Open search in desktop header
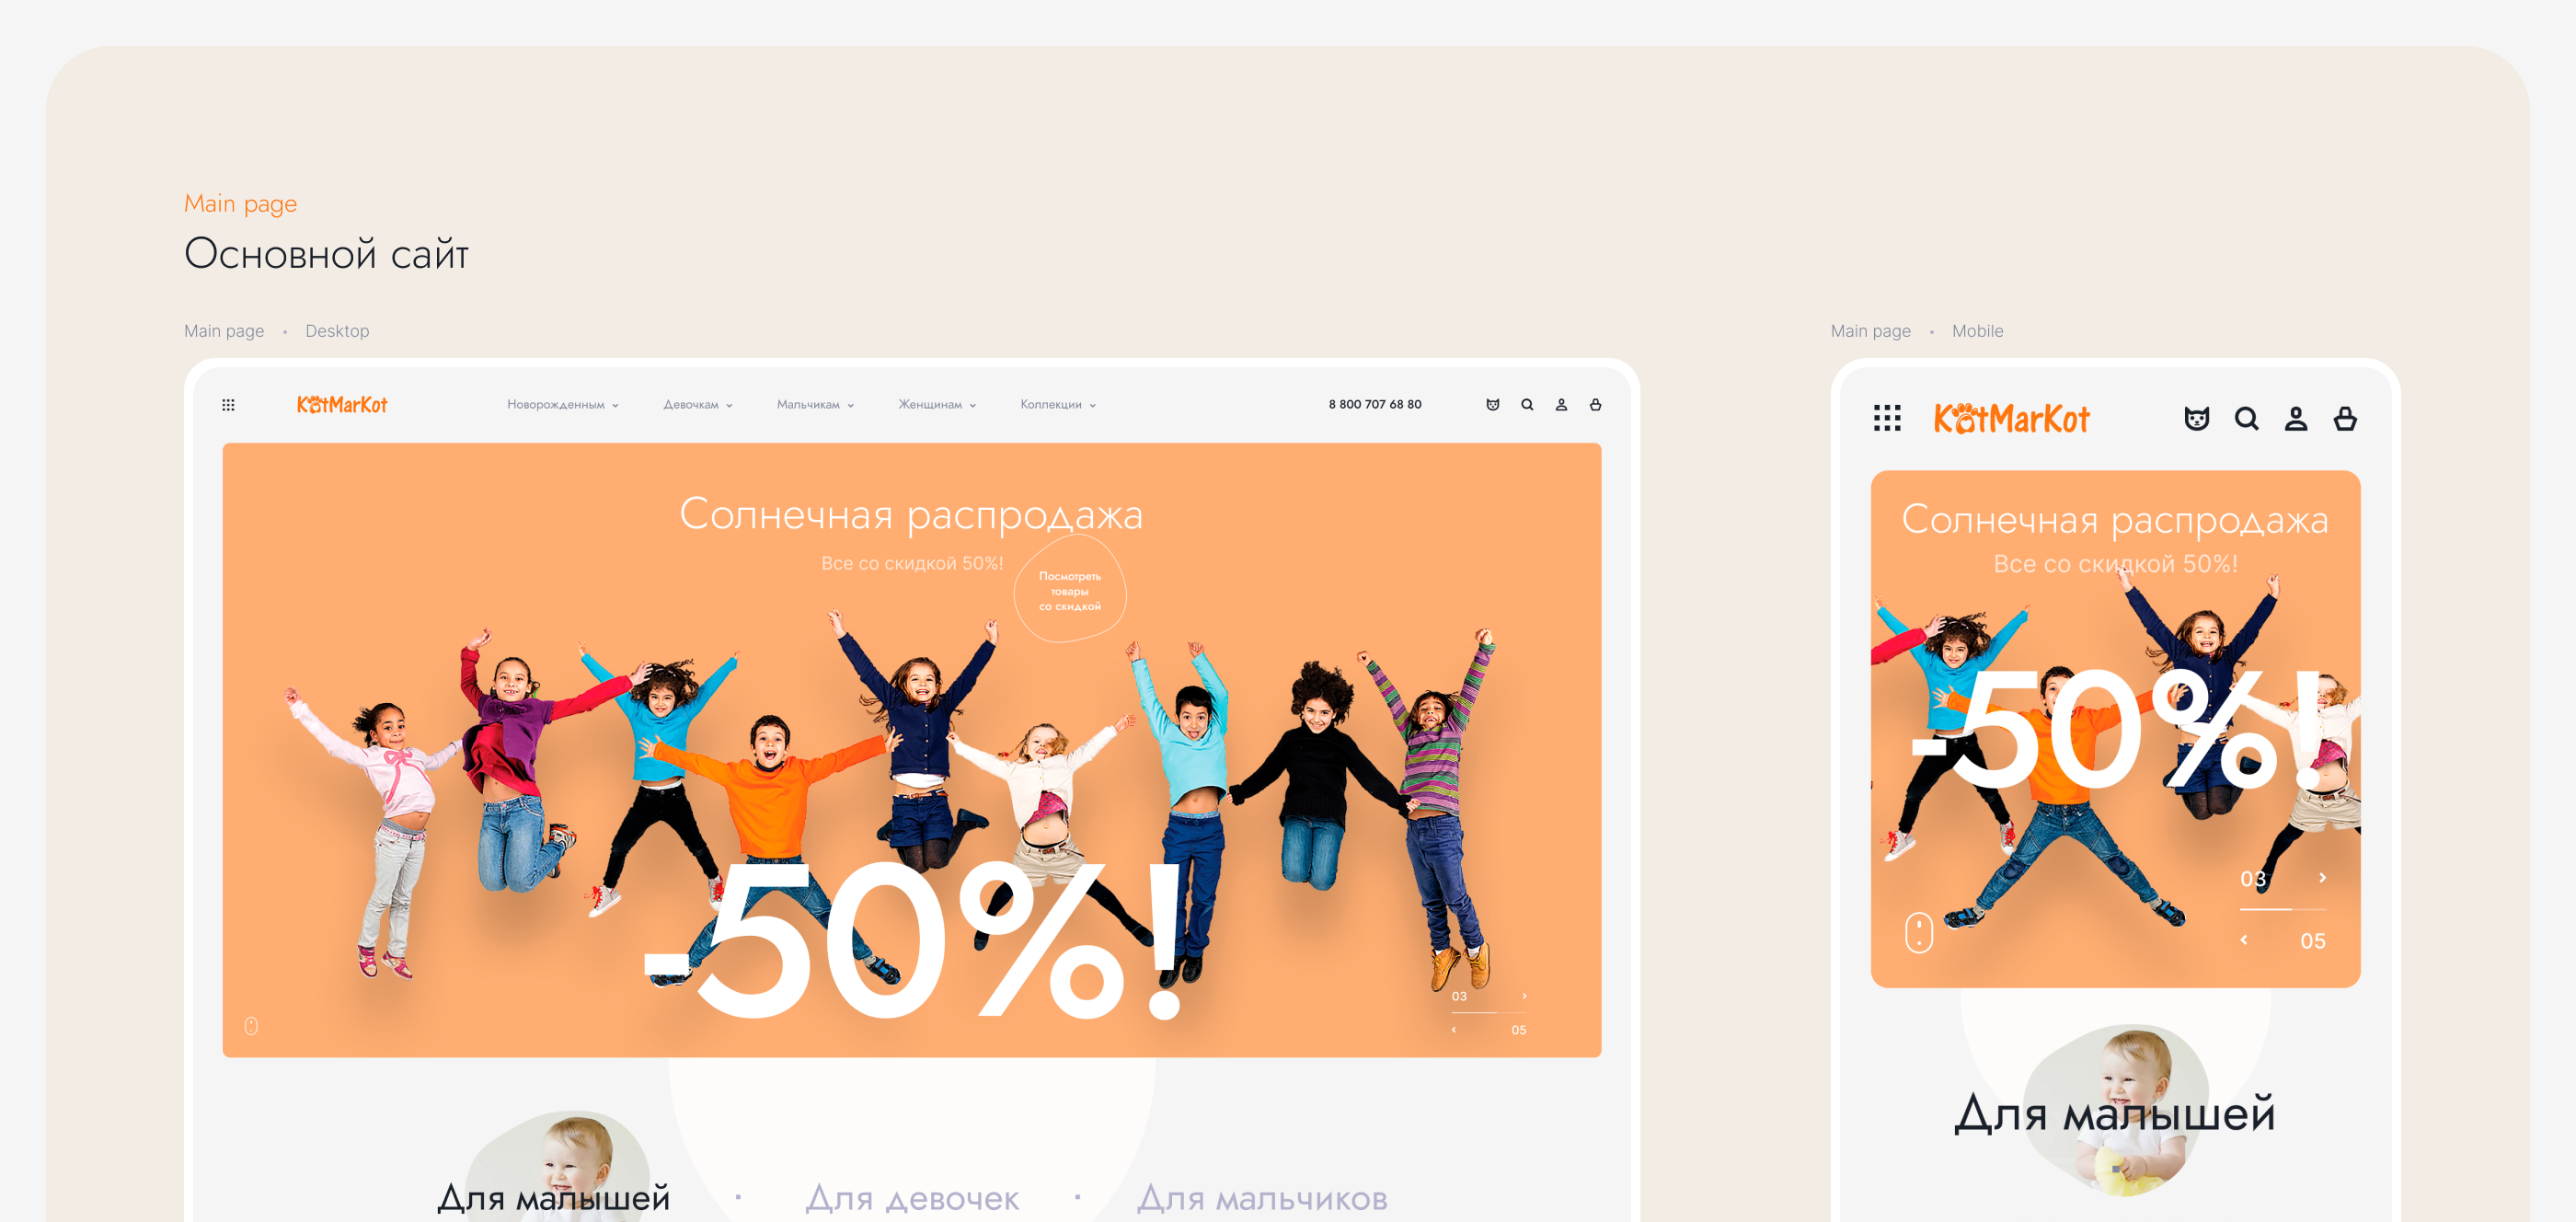The height and width of the screenshot is (1222, 2576). pos(1527,405)
